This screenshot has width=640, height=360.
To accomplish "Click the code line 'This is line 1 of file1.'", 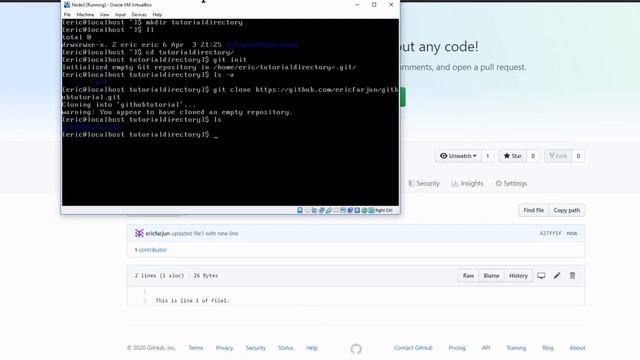I will (x=192, y=300).
